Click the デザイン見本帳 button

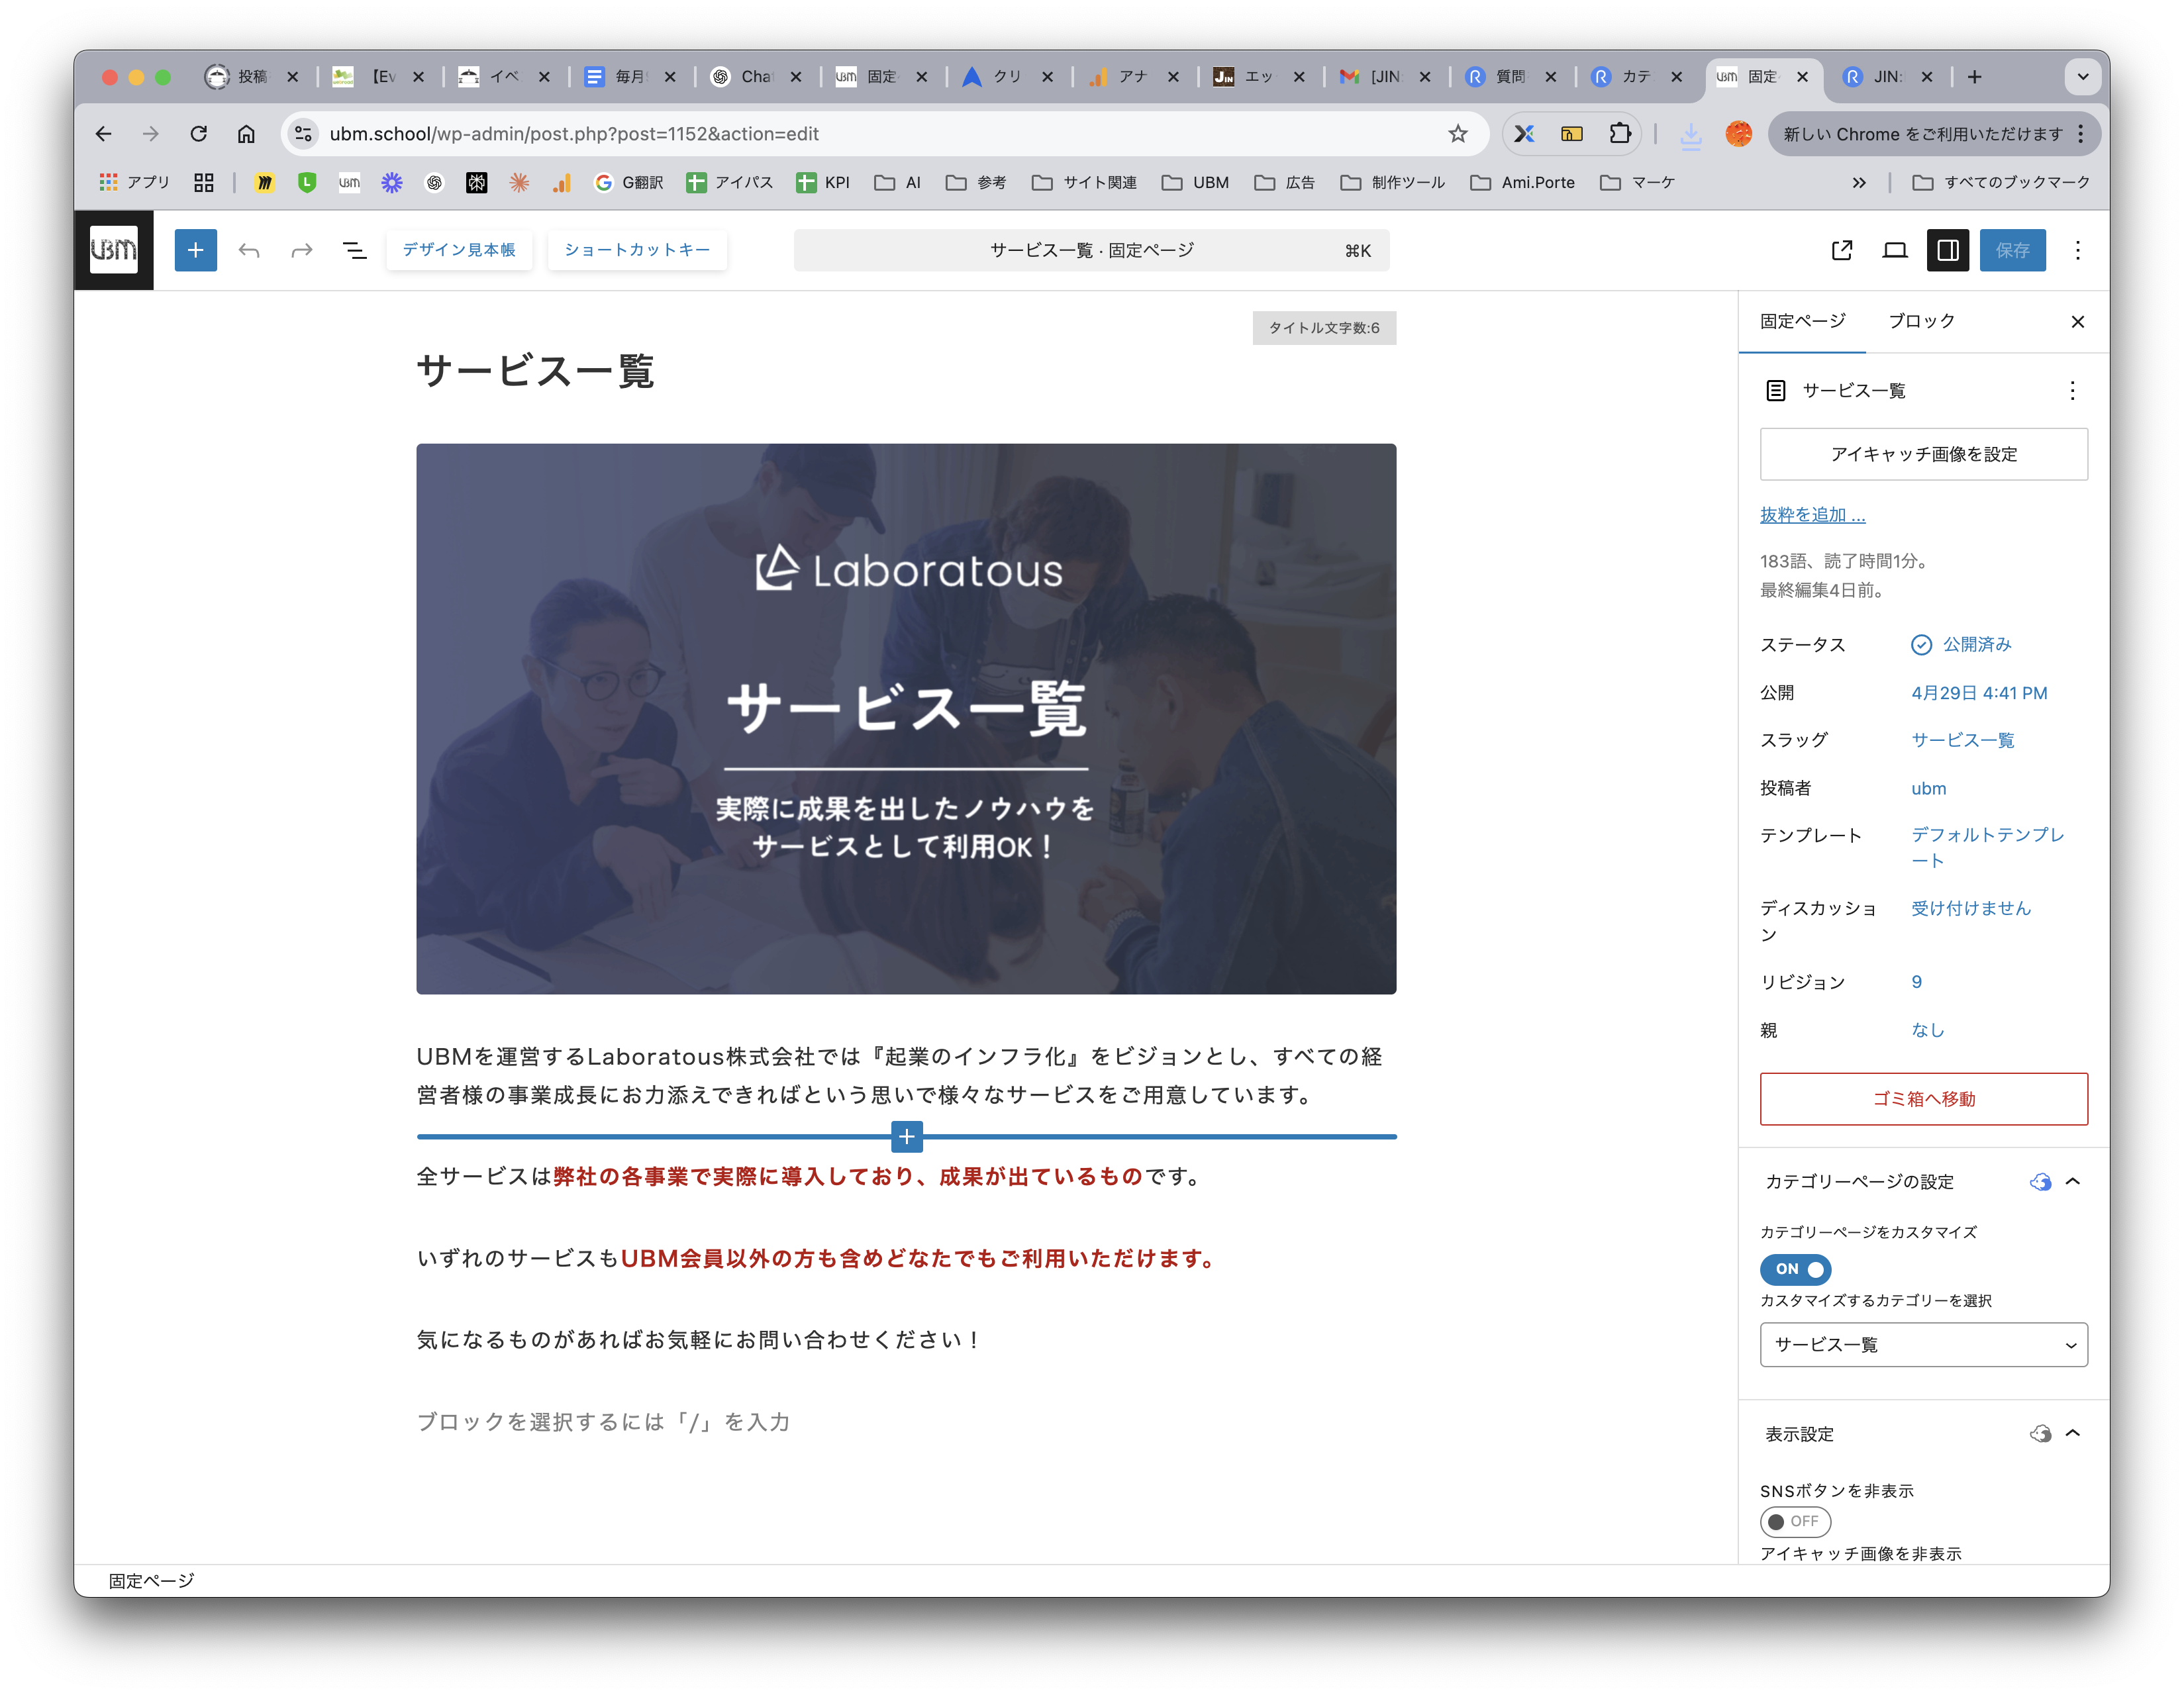[x=459, y=250]
